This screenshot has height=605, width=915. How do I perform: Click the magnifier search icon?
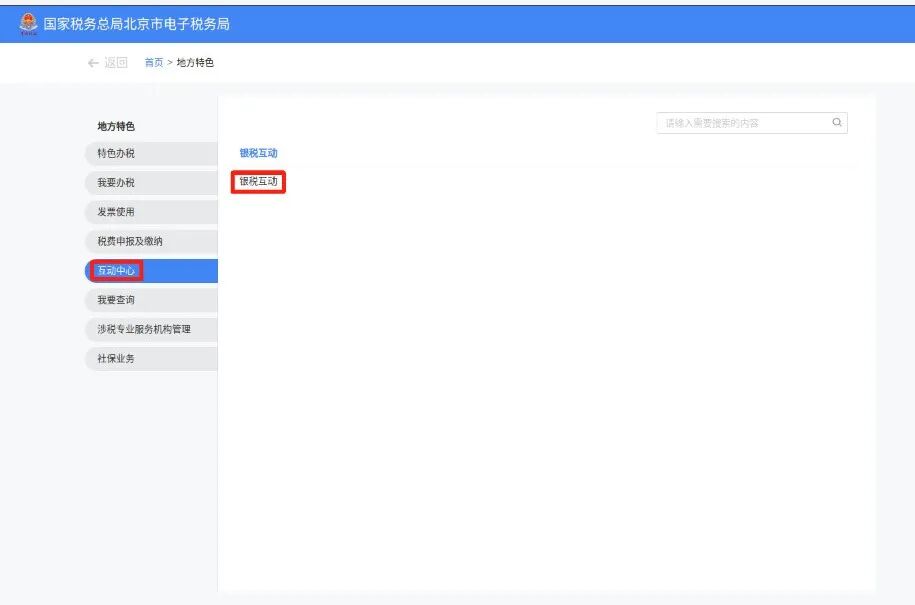click(835, 121)
